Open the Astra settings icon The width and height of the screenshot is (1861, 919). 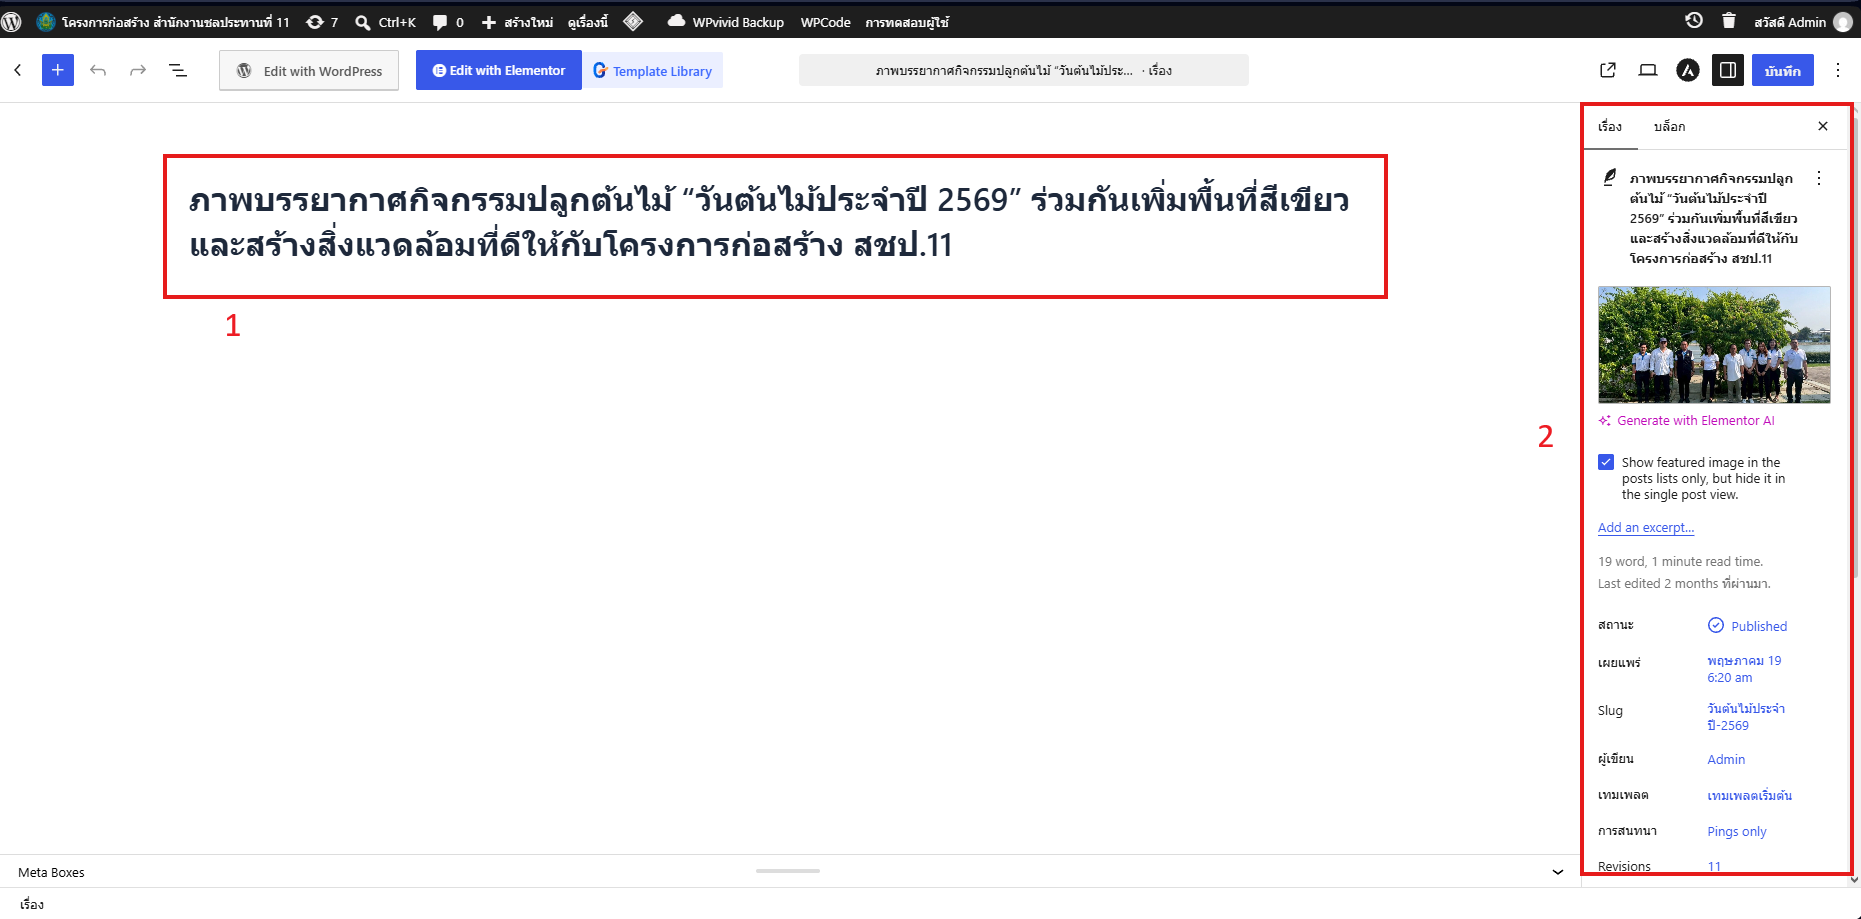tap(1688, 70)
